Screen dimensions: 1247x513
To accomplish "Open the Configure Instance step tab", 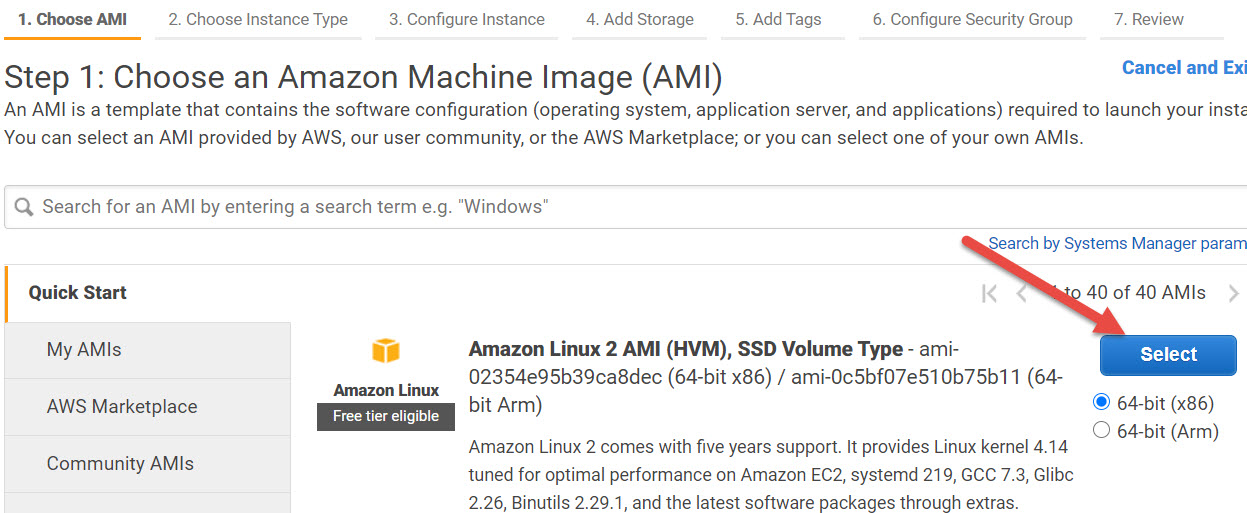I will point(467,19).
